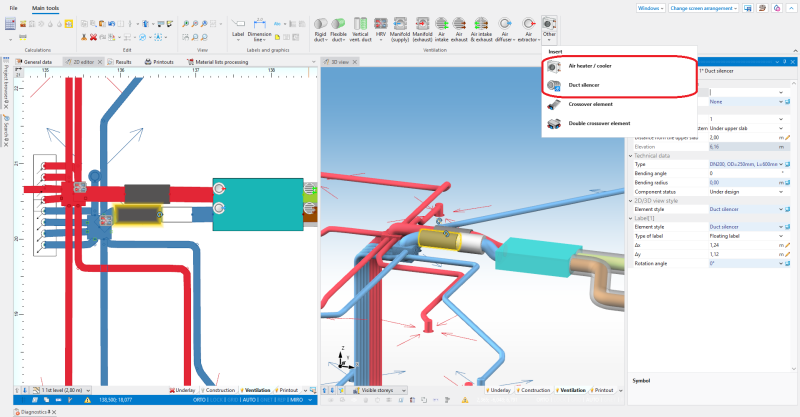The width and height of the screenshot is (800, 417).
Task: Close the 2D editor tab
Action: click(x=100, y=62)
